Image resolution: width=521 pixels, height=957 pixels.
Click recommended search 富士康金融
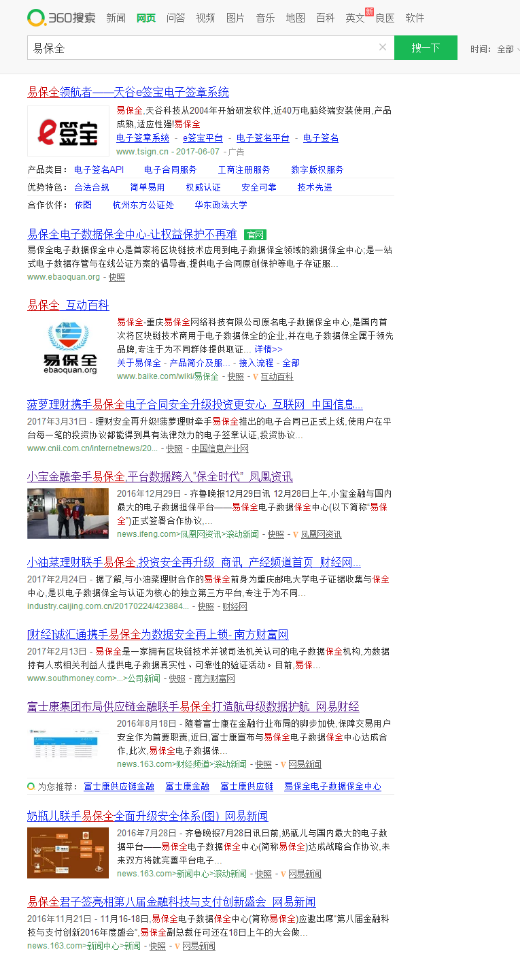click(x=187, y=787)
